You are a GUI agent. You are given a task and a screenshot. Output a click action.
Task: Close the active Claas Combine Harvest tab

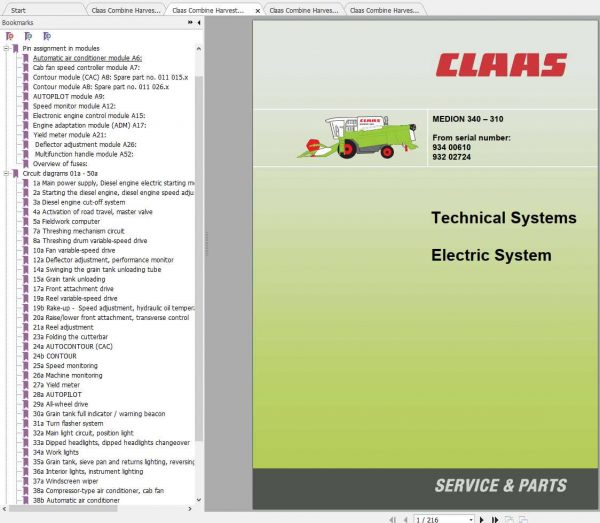pos(258,11)
